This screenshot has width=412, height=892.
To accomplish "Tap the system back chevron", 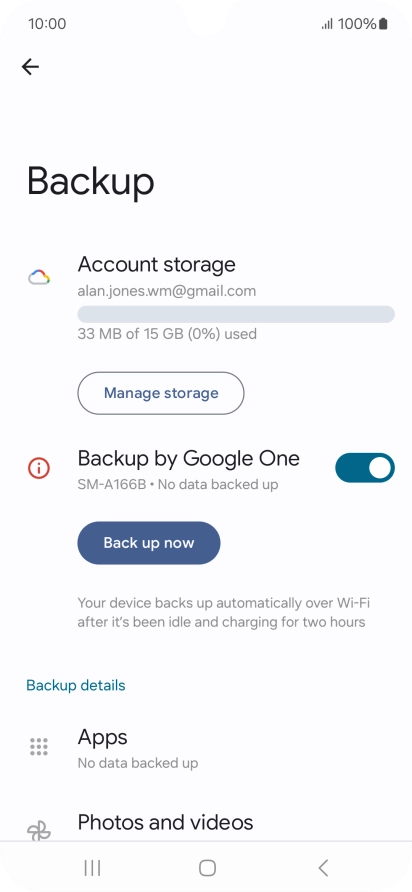I will pos(323,868).
